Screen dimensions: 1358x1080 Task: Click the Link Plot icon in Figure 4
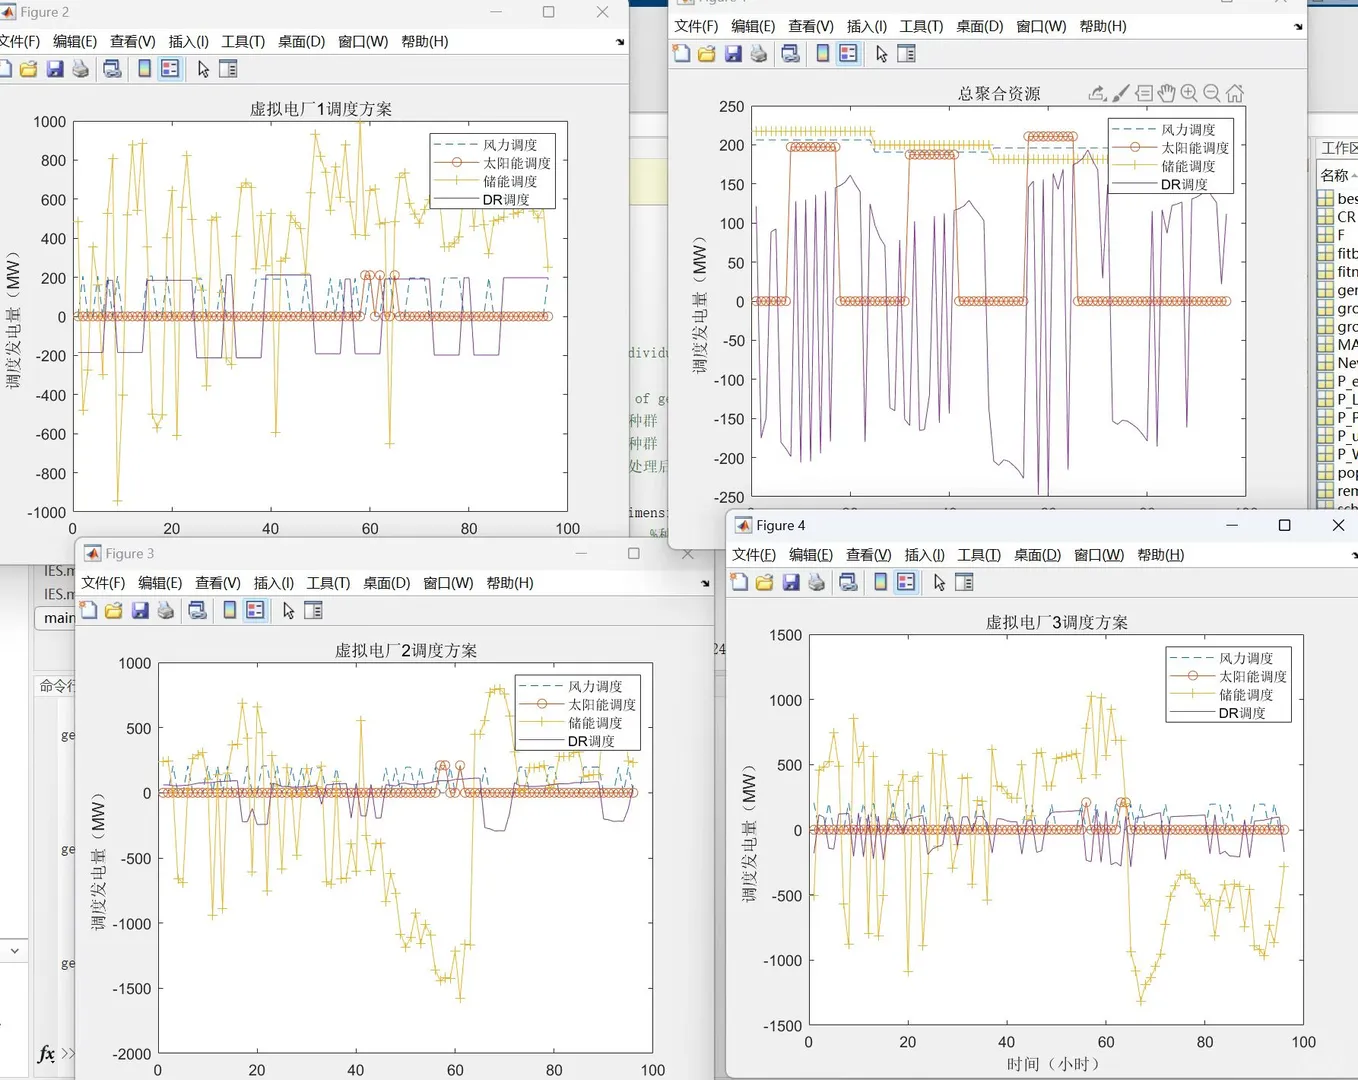[x=849, y=583]
